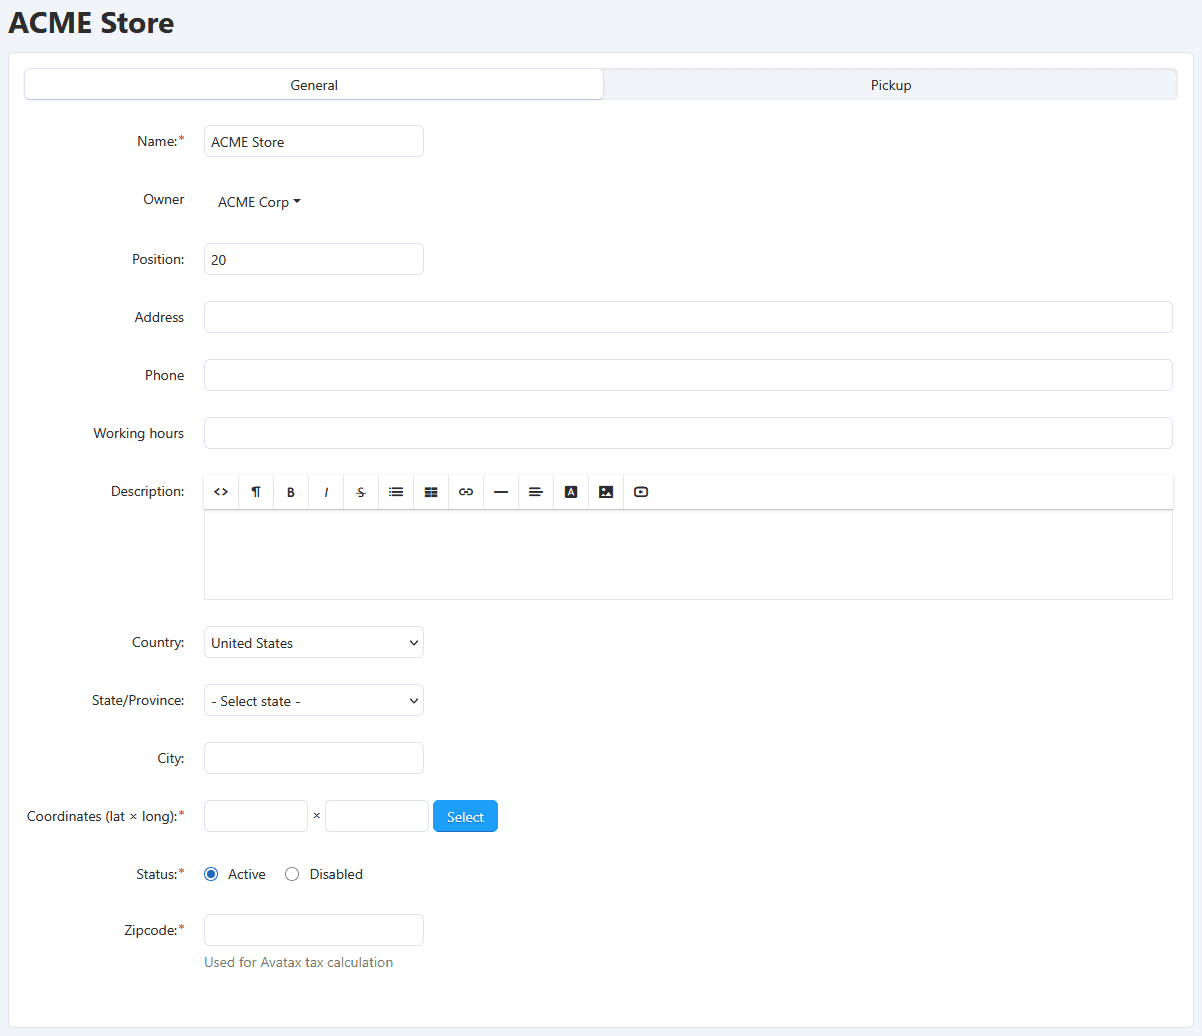The width and height of the screenshot is (1202, 1036).
Task: Open the State/Province select dropdown
Action: (x=314, y=700)
